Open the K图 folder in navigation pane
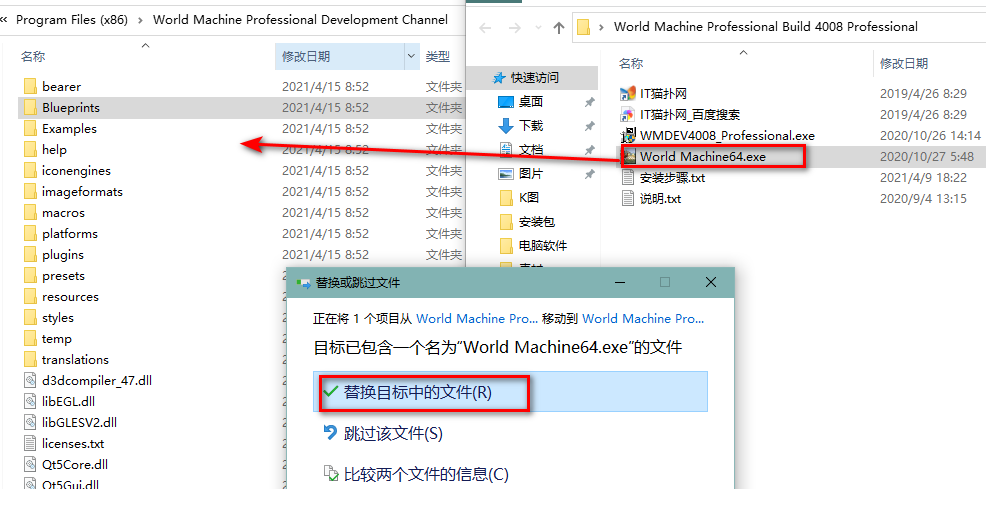 click(529, 197)
